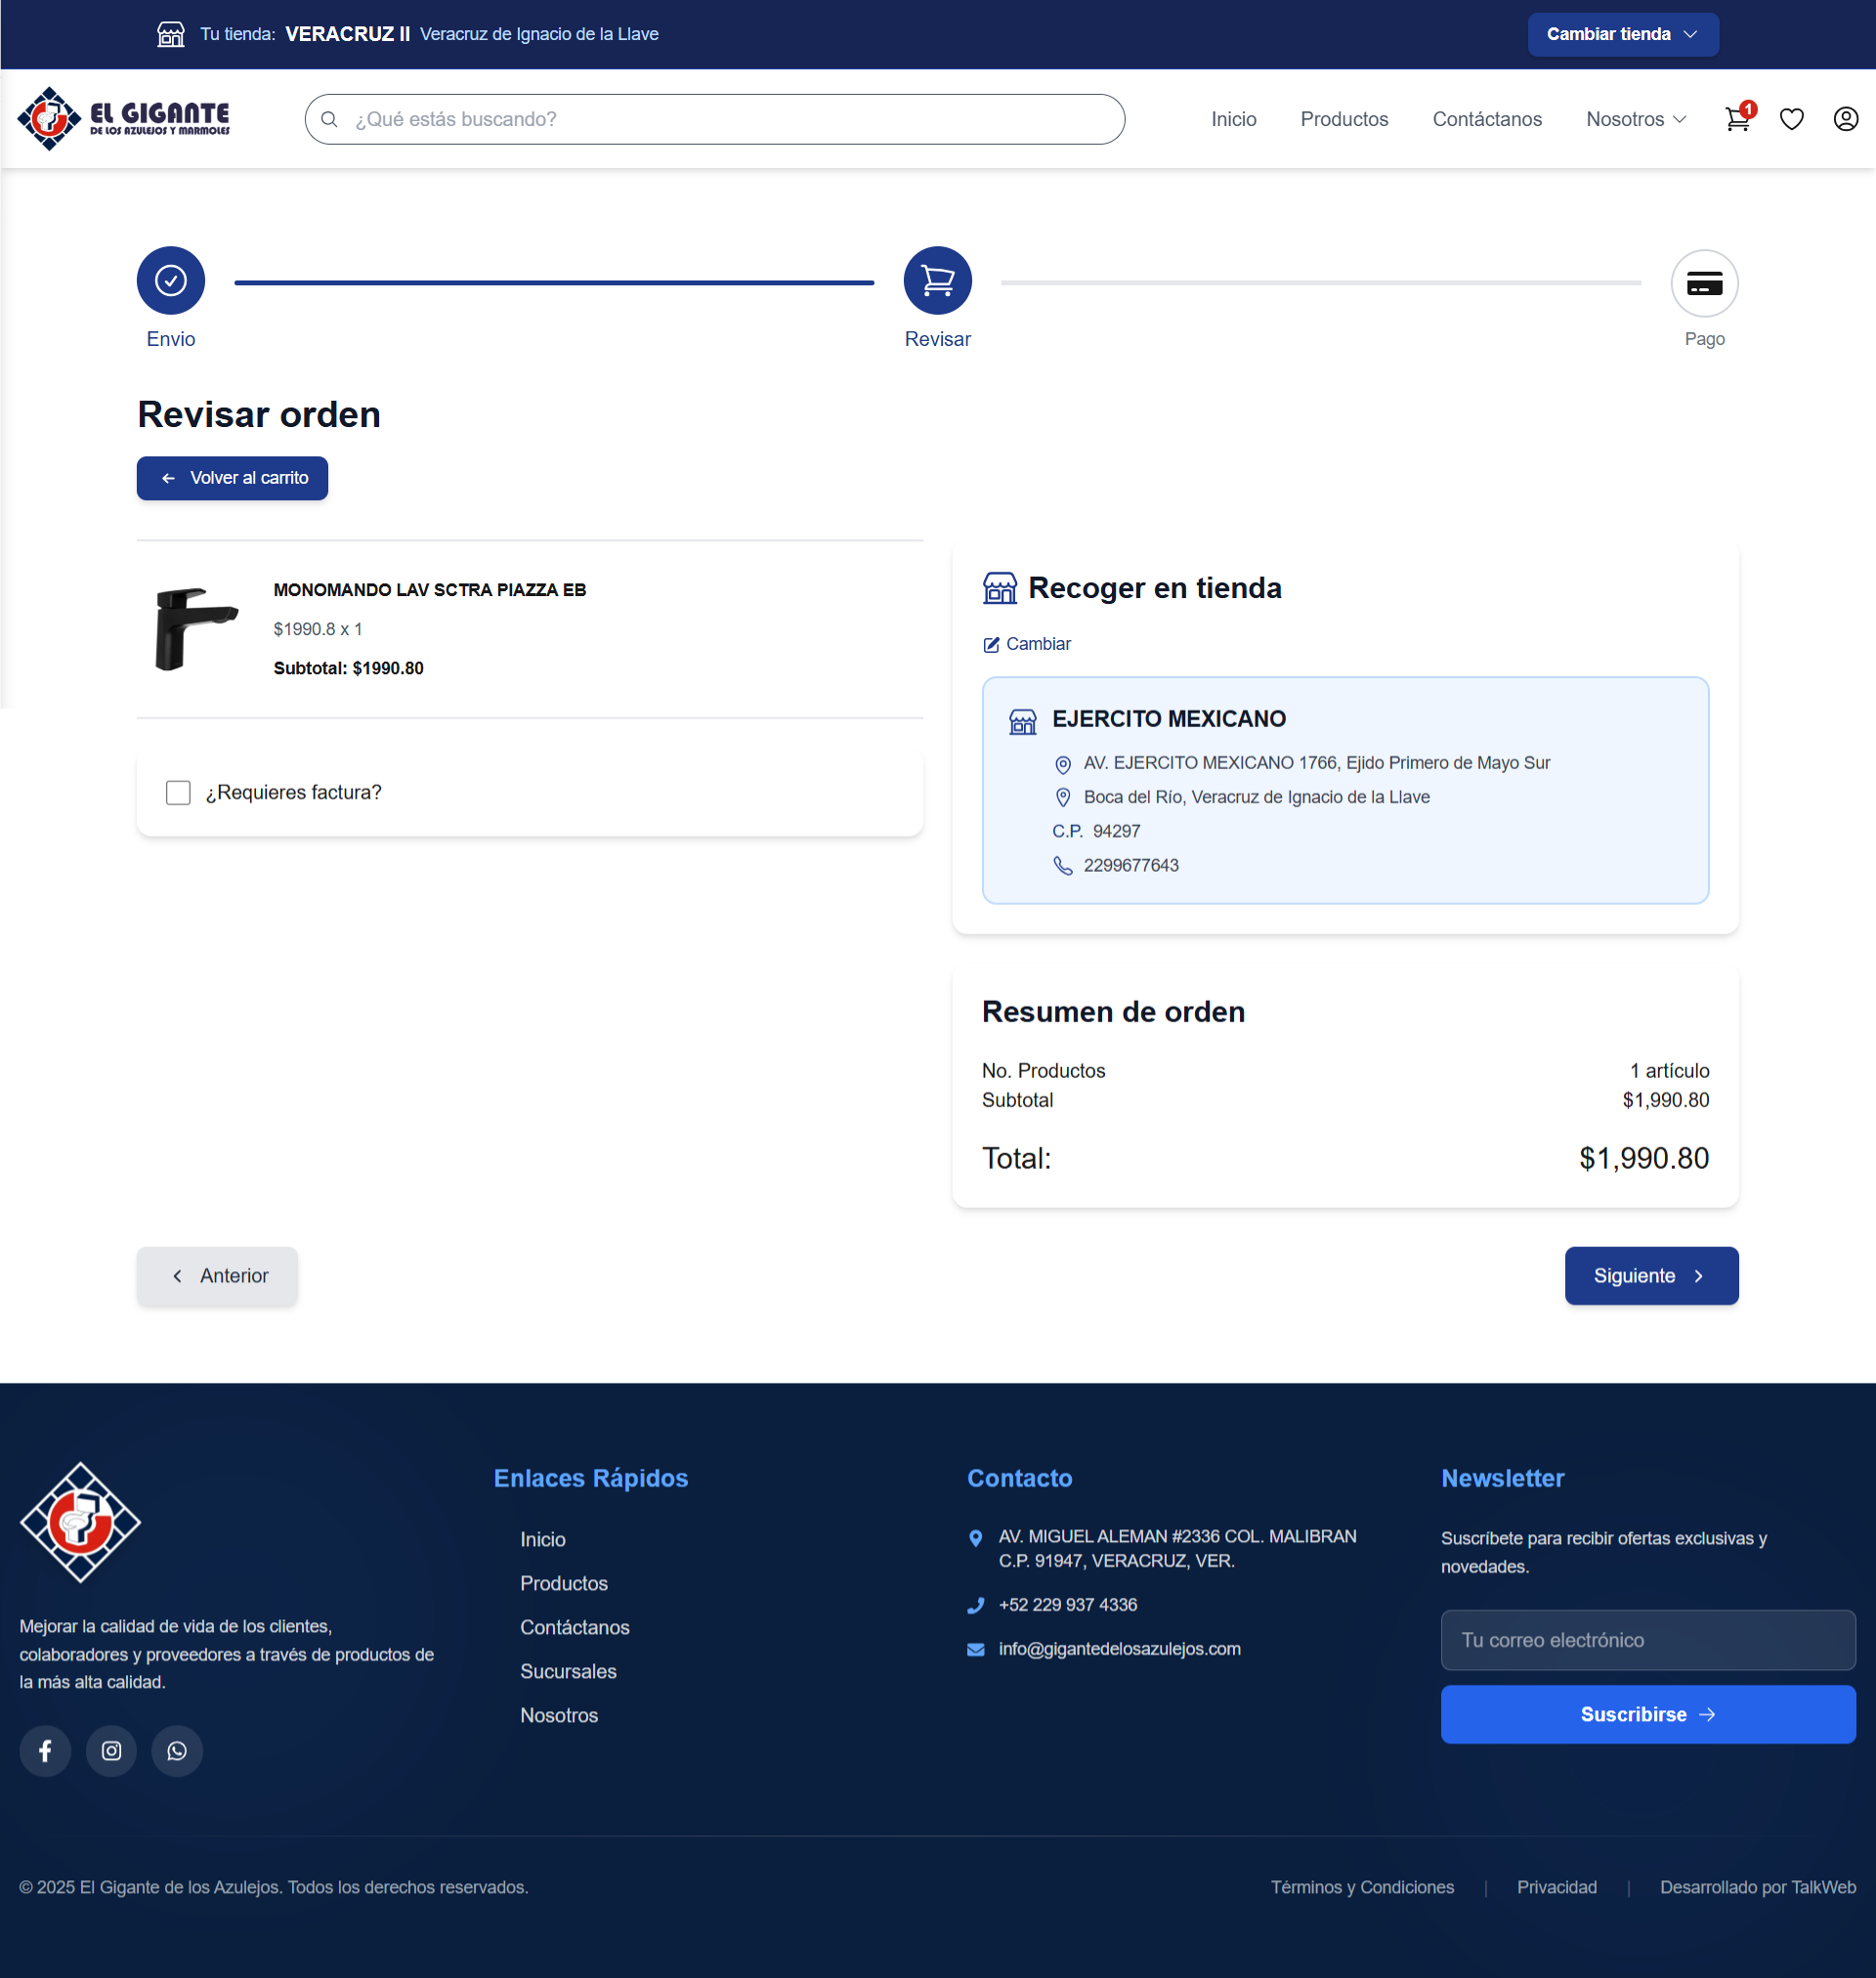Click the newsletter email input field
1876x1978 pixels.
[x=1648, y=1639]
